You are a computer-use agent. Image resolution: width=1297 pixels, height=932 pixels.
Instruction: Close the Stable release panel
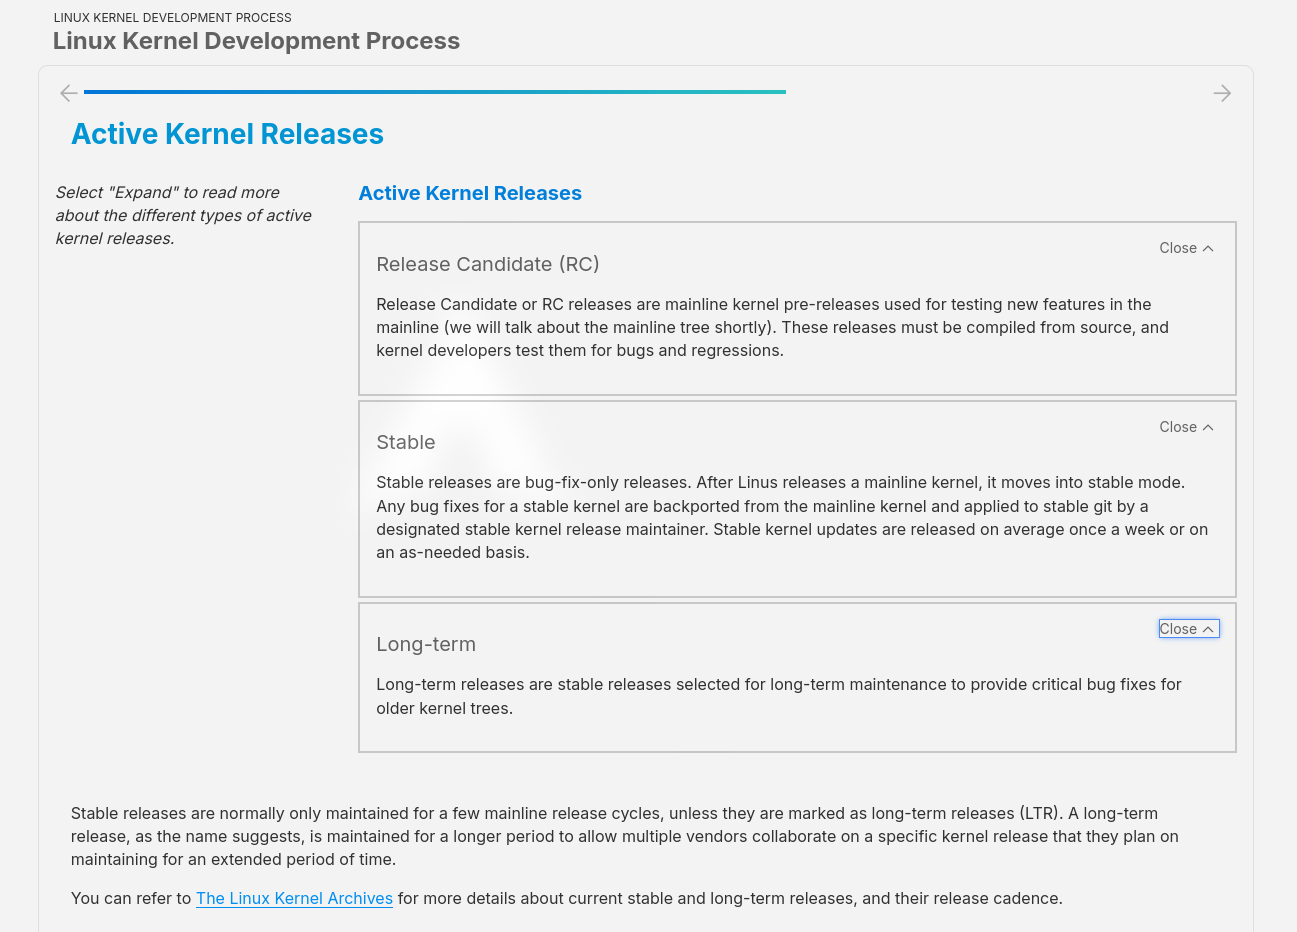(x=1186, y=427)
